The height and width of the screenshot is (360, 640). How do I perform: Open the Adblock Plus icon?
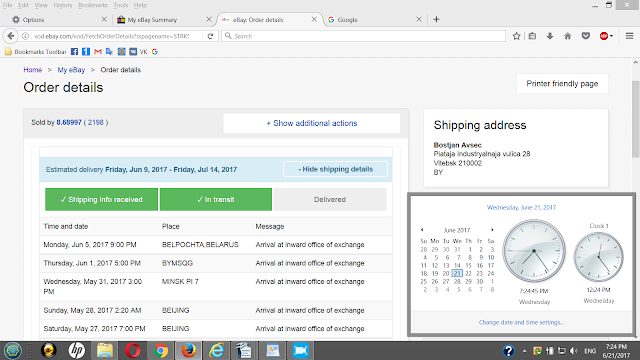604,36
